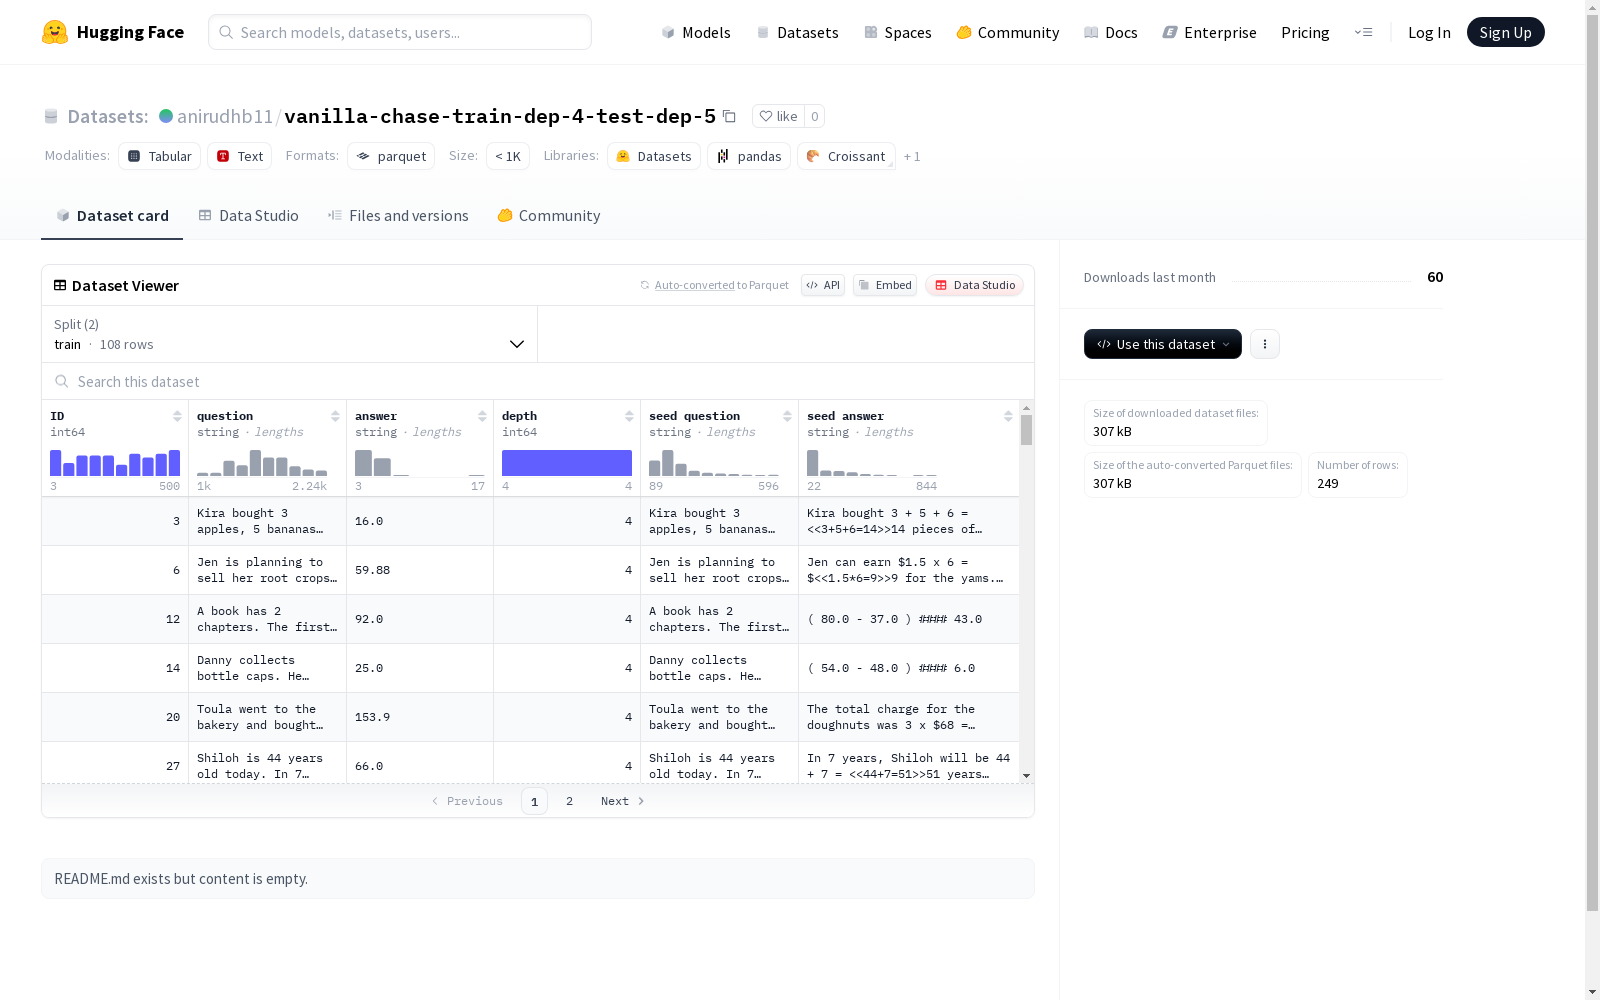Sort by the question column sort icon
This screenshot has width=1600, height=1000.
tap(335, 416)
